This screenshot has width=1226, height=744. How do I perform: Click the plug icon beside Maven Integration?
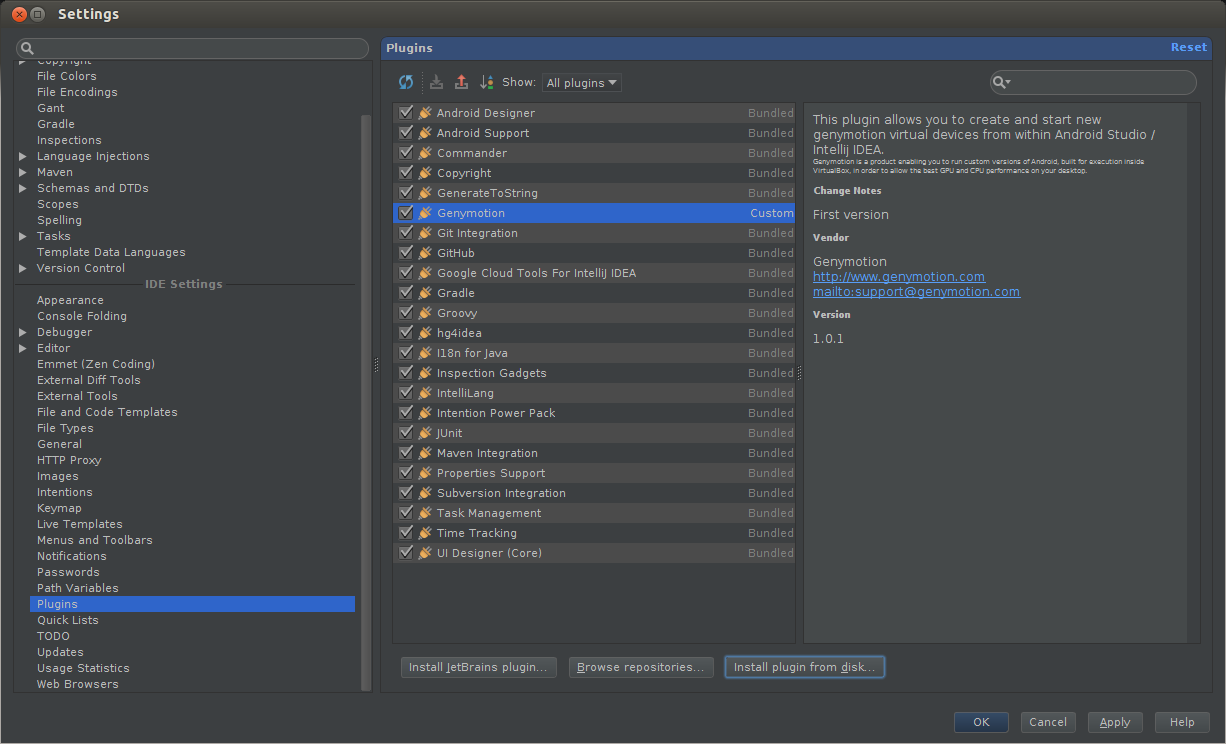point(425,453)
